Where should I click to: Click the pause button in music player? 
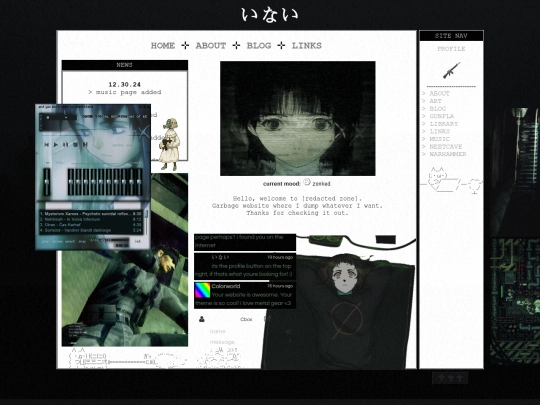[x=65, y=145]
